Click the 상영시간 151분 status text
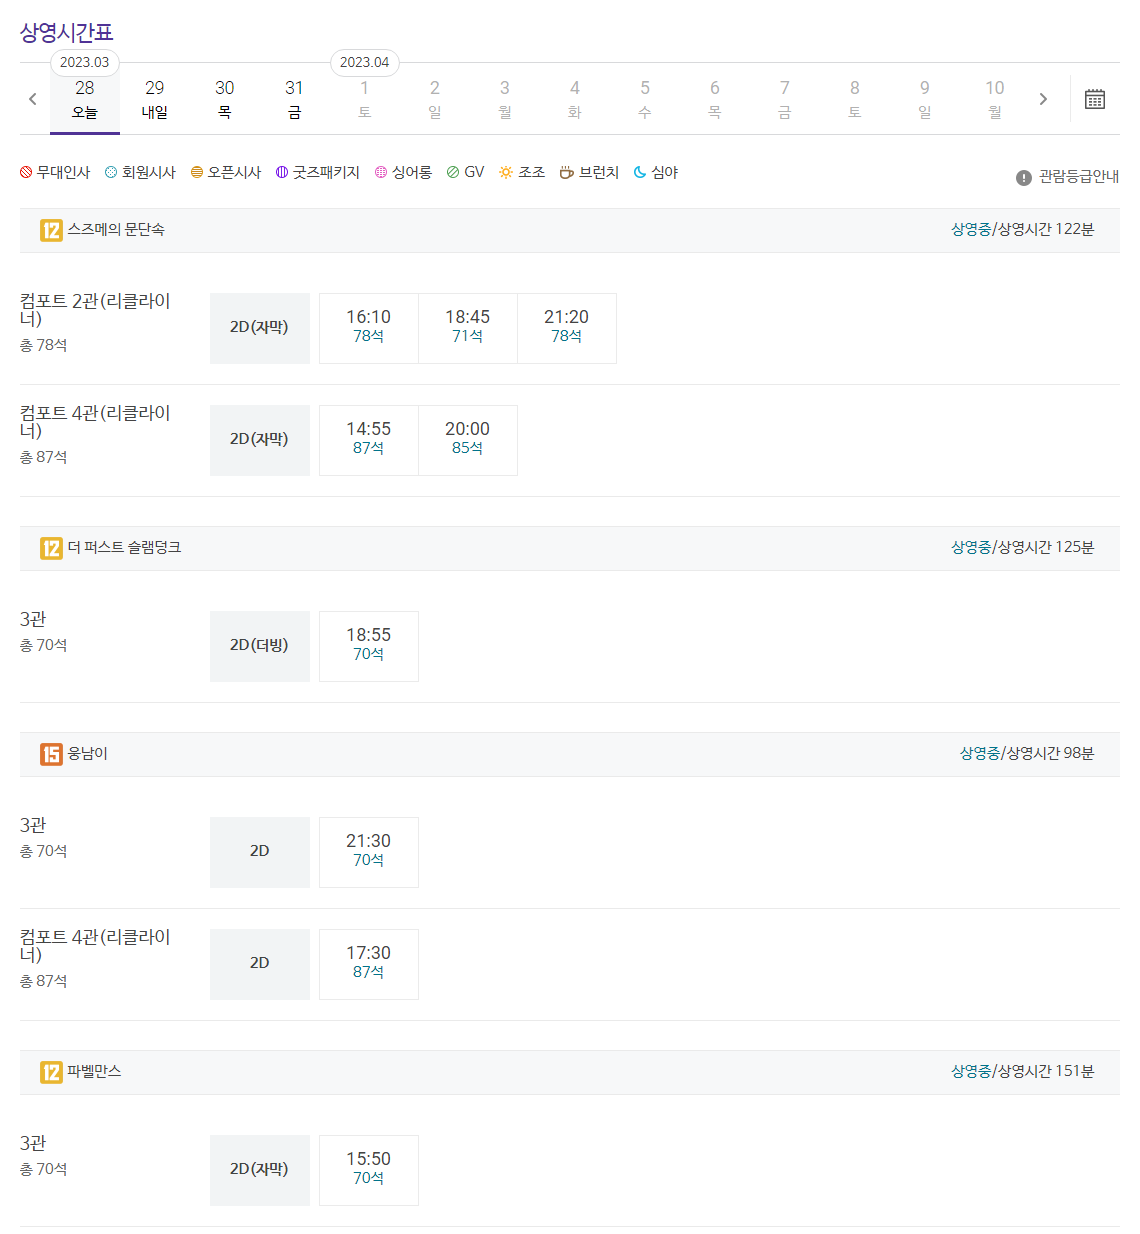 click(x=1023, y=1072)
